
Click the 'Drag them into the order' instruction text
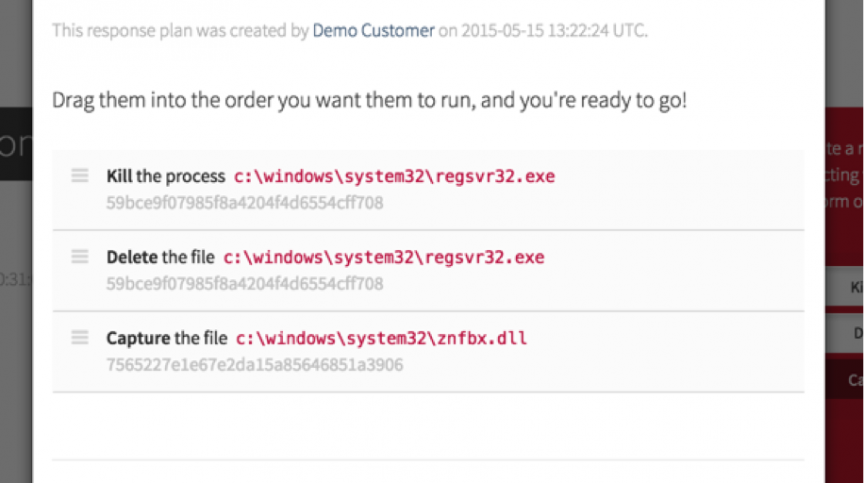(x=369, y=101)
